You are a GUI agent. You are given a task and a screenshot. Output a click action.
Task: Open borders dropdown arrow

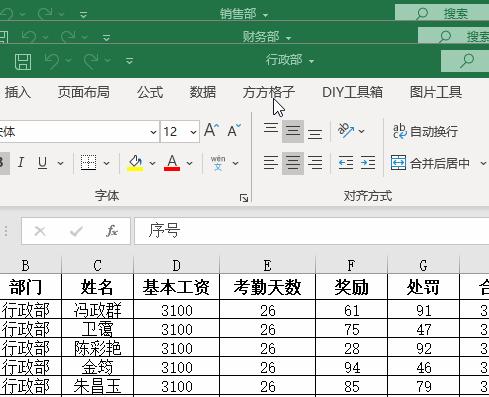click(106, 163)
